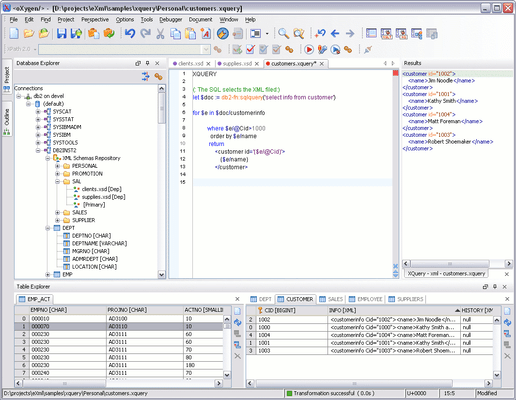Toggle pin on Table Explorer panel
Image resolution: width=516 pixels, height=400 pixels.
(x=495, y=287)
